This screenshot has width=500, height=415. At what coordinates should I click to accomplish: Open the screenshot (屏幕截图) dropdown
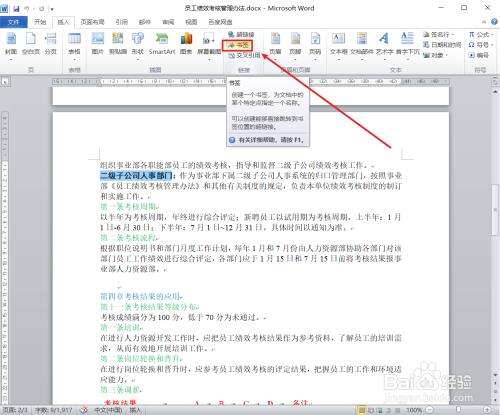point(209,46)
